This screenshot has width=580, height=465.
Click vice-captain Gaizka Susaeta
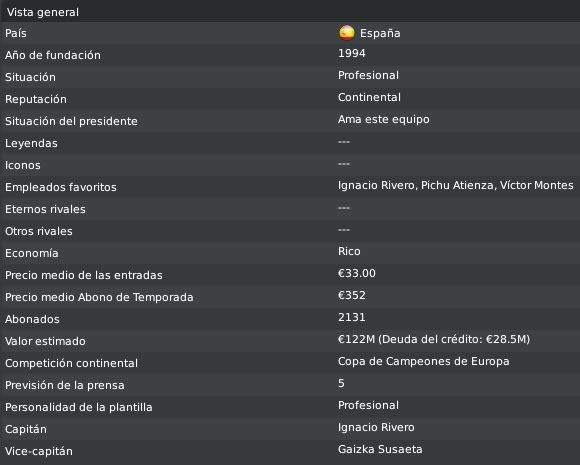(380, 449)
